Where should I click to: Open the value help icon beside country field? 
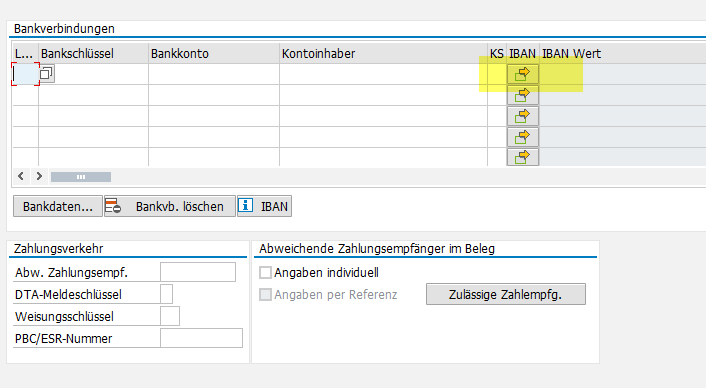[47, 74]
